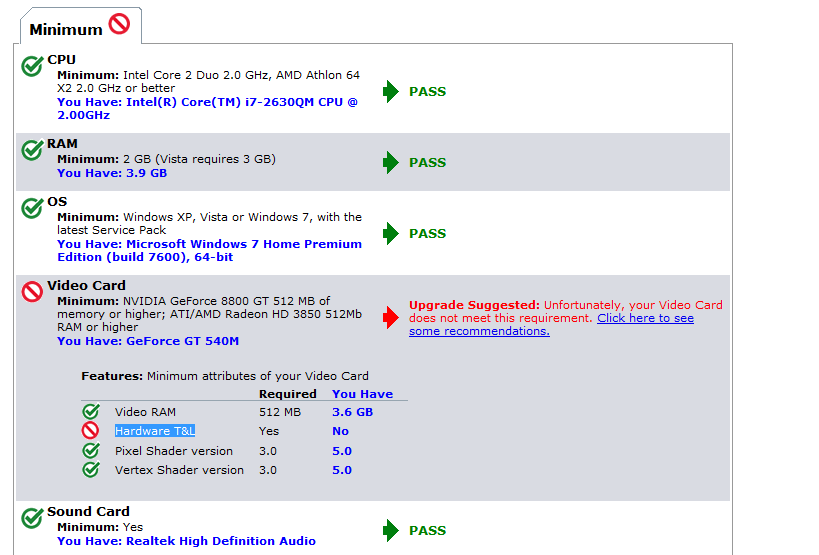Click 'Minimum: NVIDIA GeForce 8800 GT' requirement text
819x555 pixels.
point(209,314)
